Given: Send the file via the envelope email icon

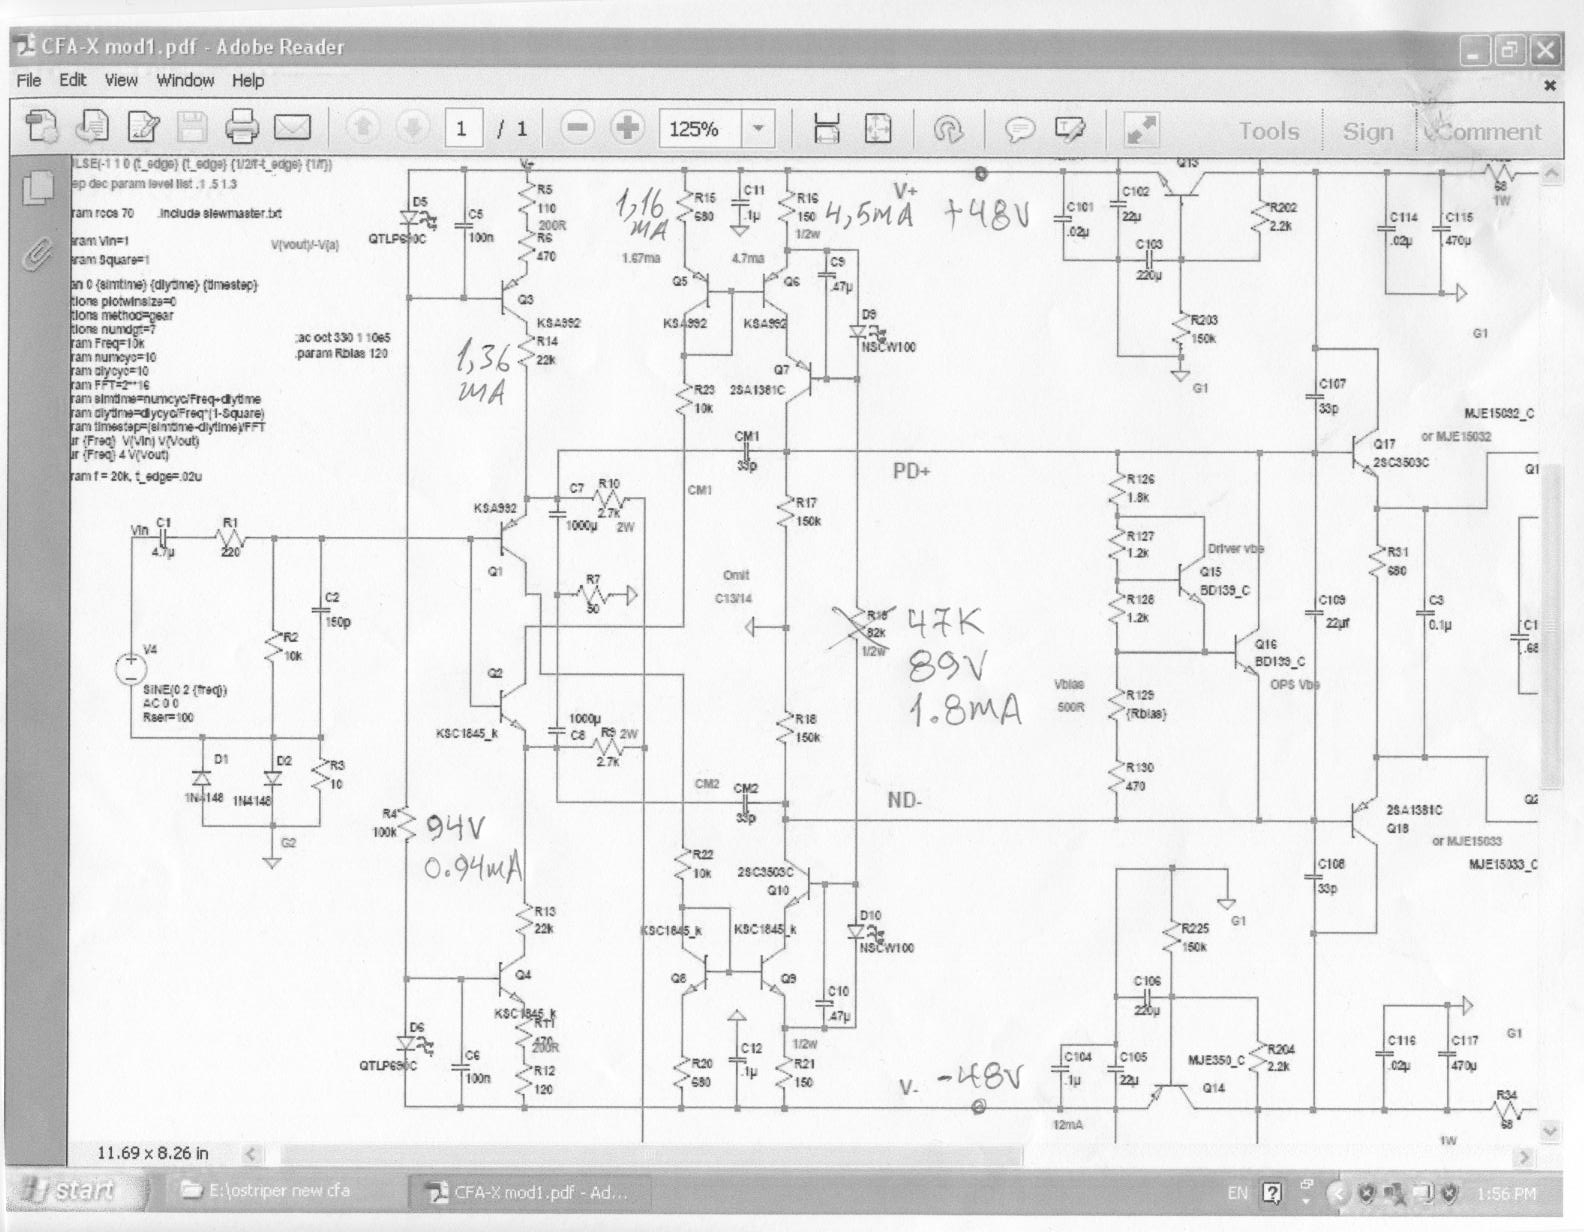Looking at the screenshot, I should (292, 127).
